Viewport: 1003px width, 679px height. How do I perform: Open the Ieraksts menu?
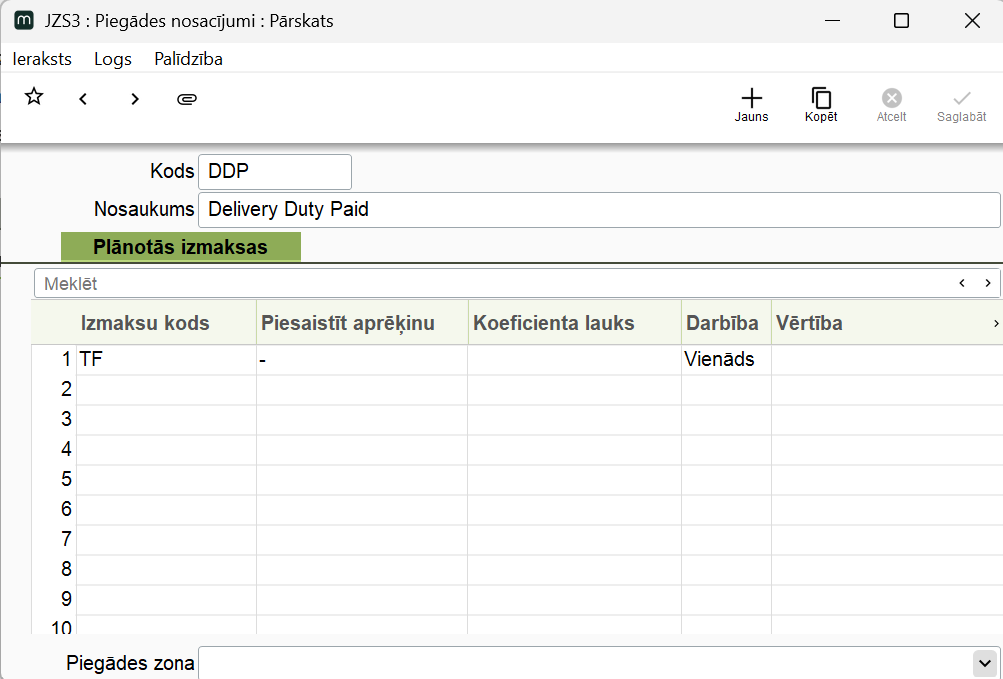42,59
